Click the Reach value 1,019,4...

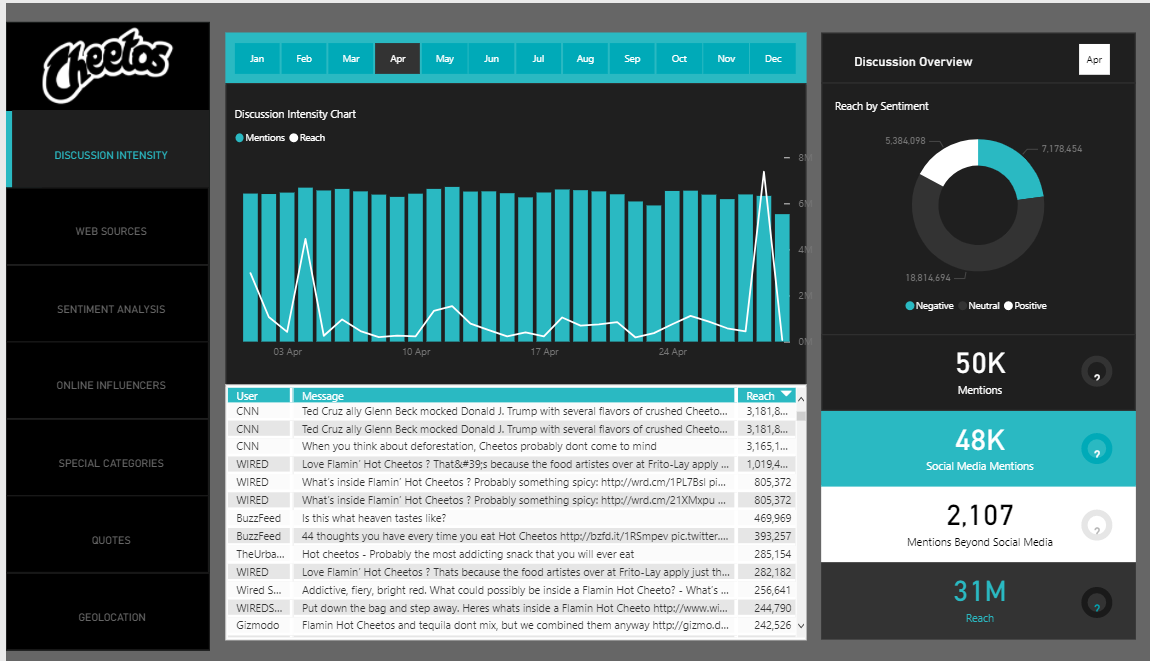click(x=767, y=464)
